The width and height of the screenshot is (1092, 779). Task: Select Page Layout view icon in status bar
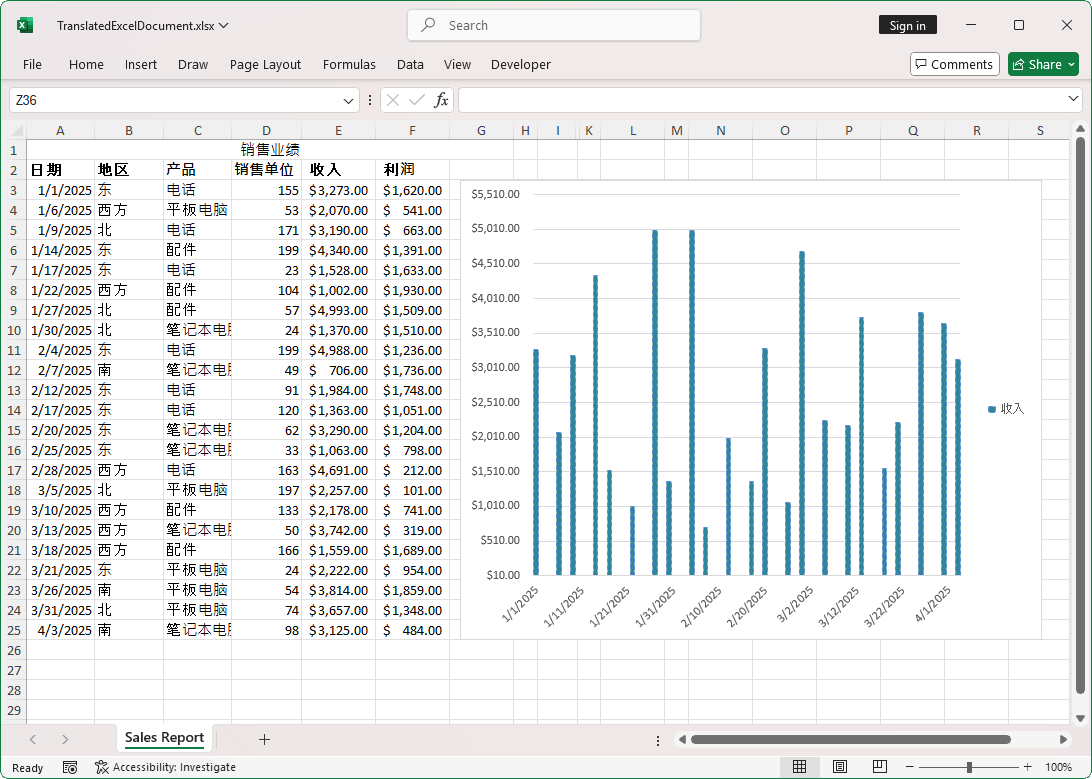point(839,766)
